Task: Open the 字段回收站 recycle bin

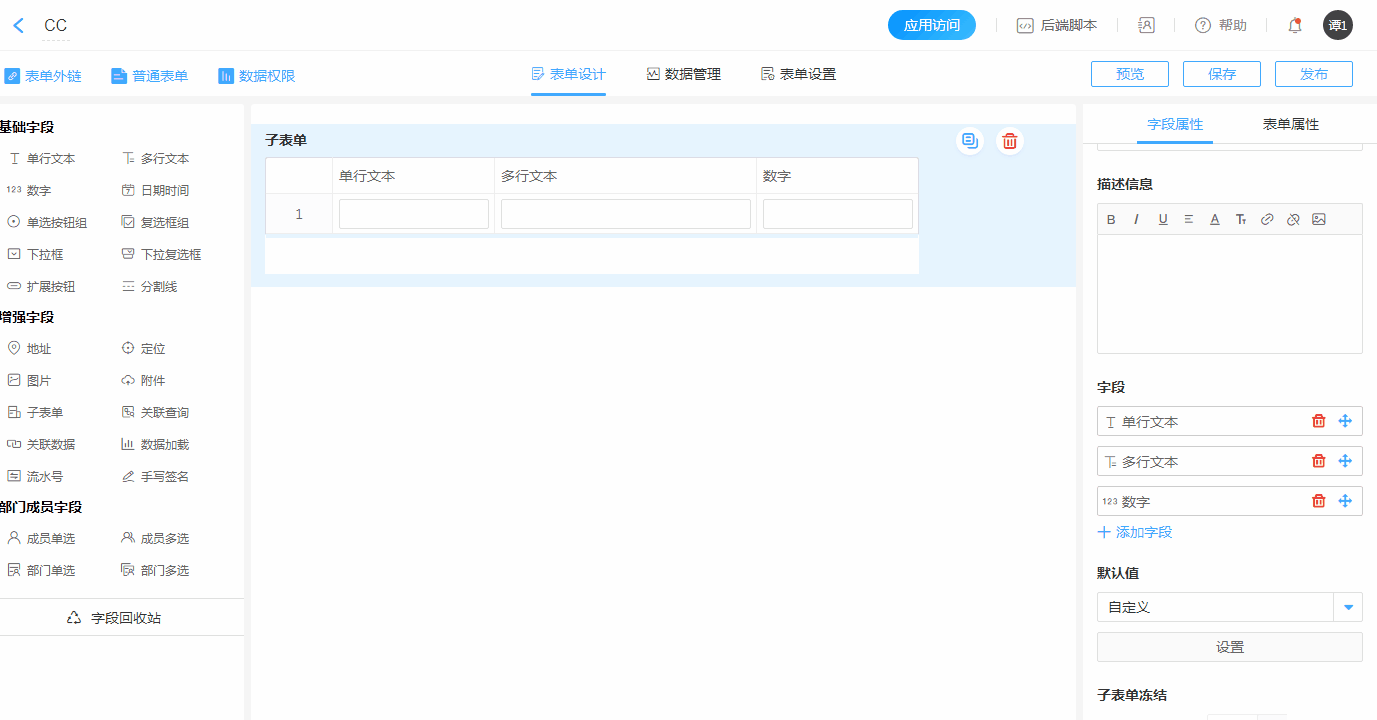Action: pyautogui.click(x=113, y=618)
